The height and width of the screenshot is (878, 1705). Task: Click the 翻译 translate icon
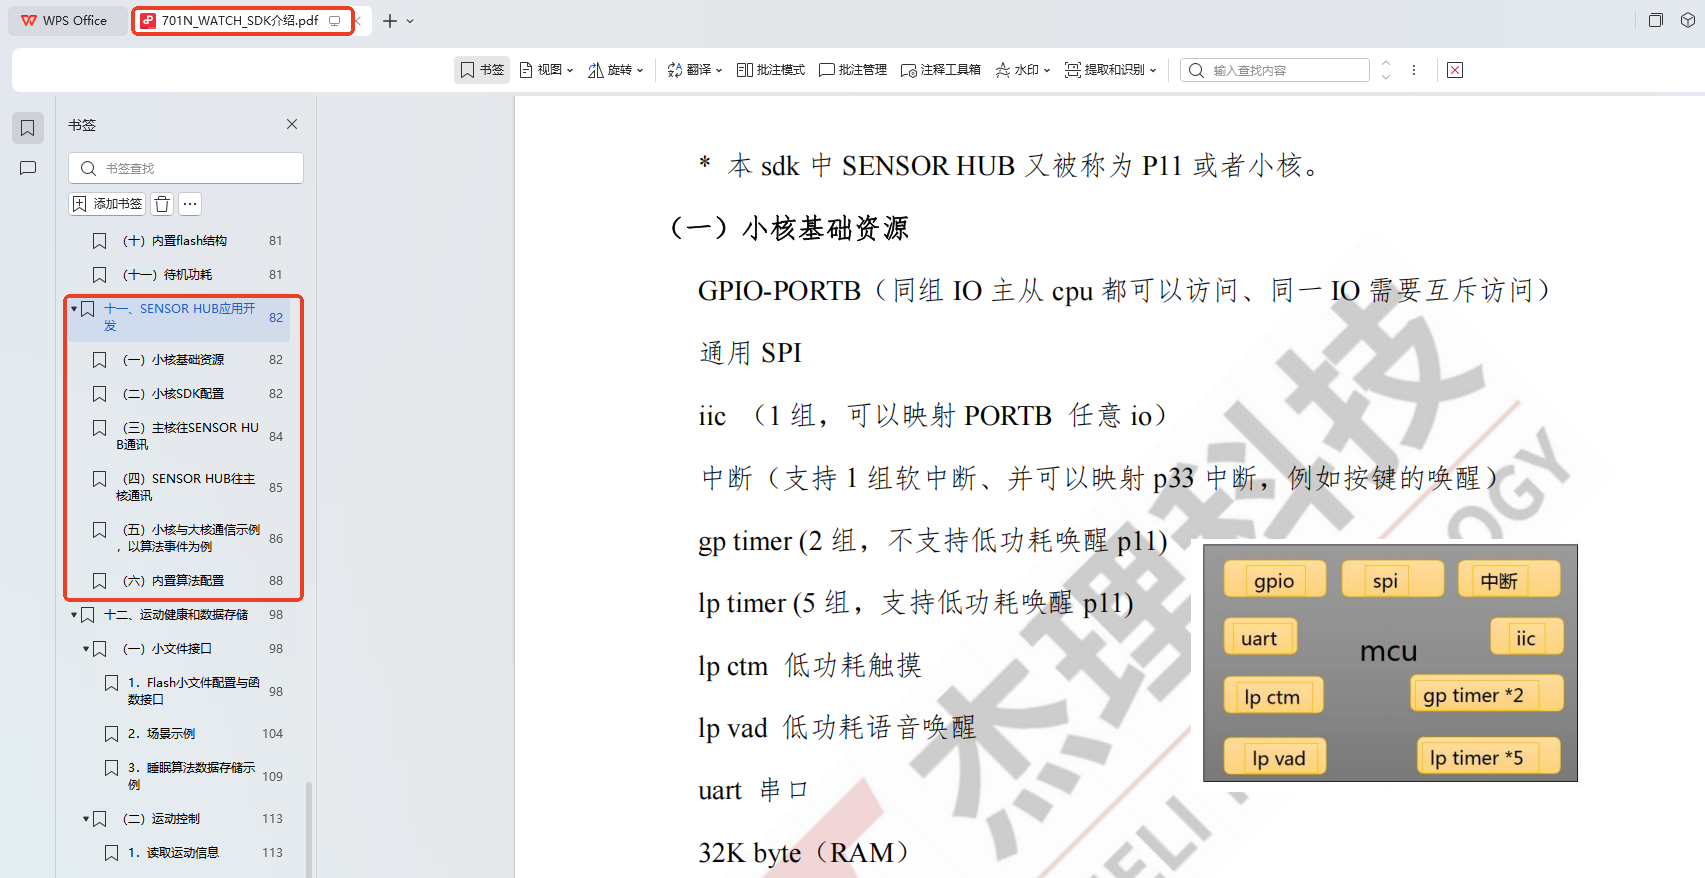[x=675, y=70]
